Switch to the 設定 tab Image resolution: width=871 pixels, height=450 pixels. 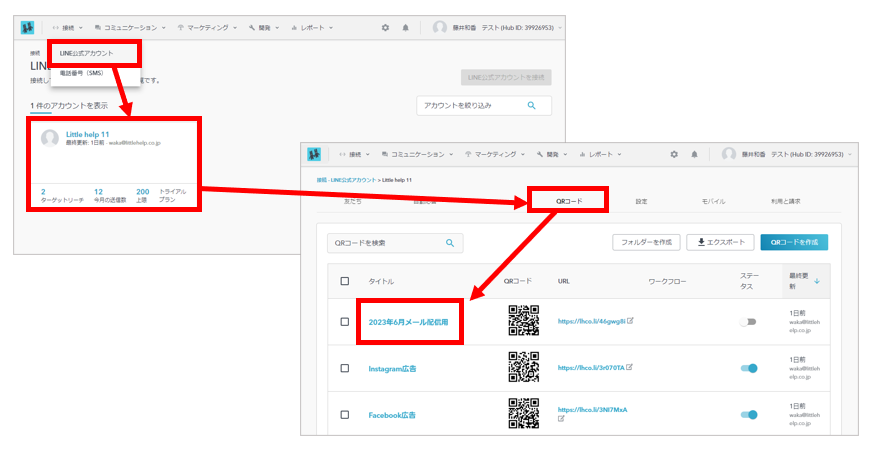pyautogui.click(x=641, y=201)
